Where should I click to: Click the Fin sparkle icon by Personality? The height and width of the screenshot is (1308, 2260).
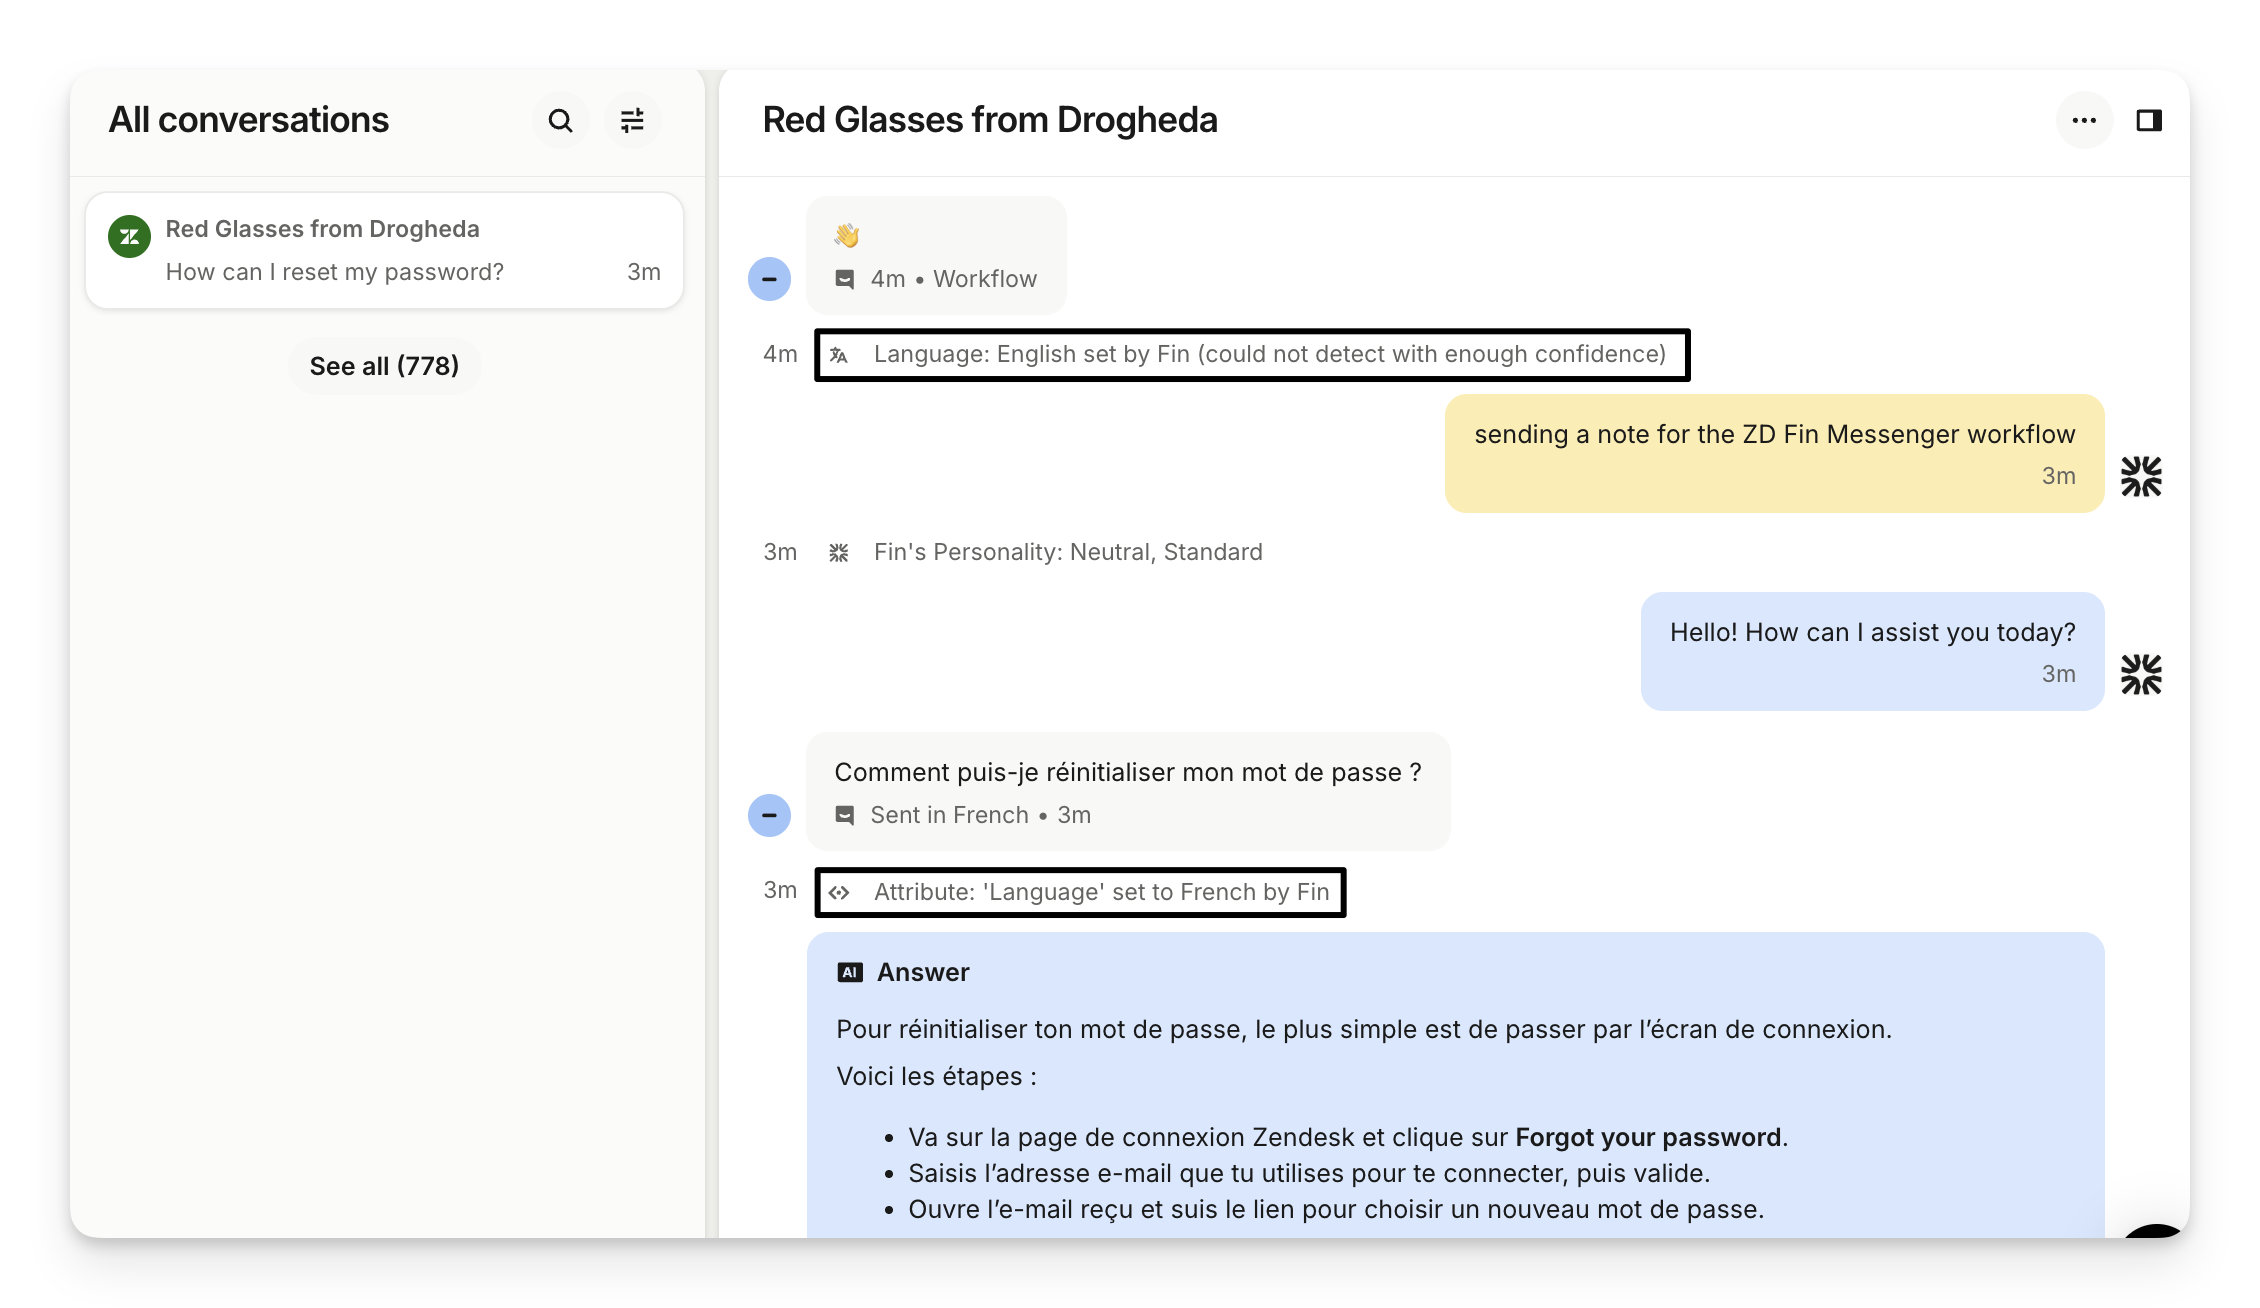click(x=839, y=552)
